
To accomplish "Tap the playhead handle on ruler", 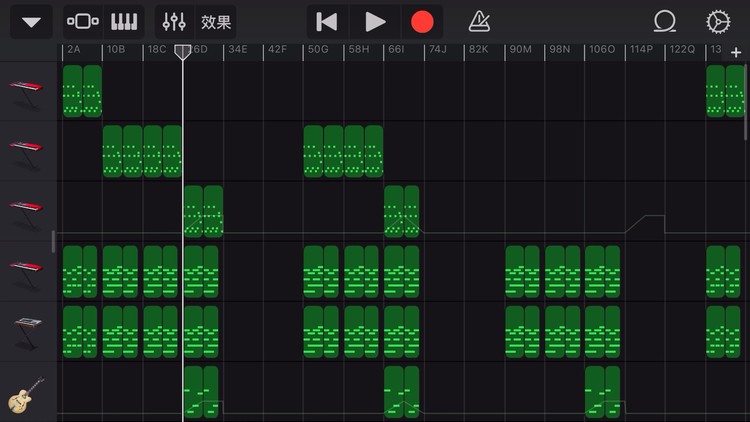I will click(183, 51).
